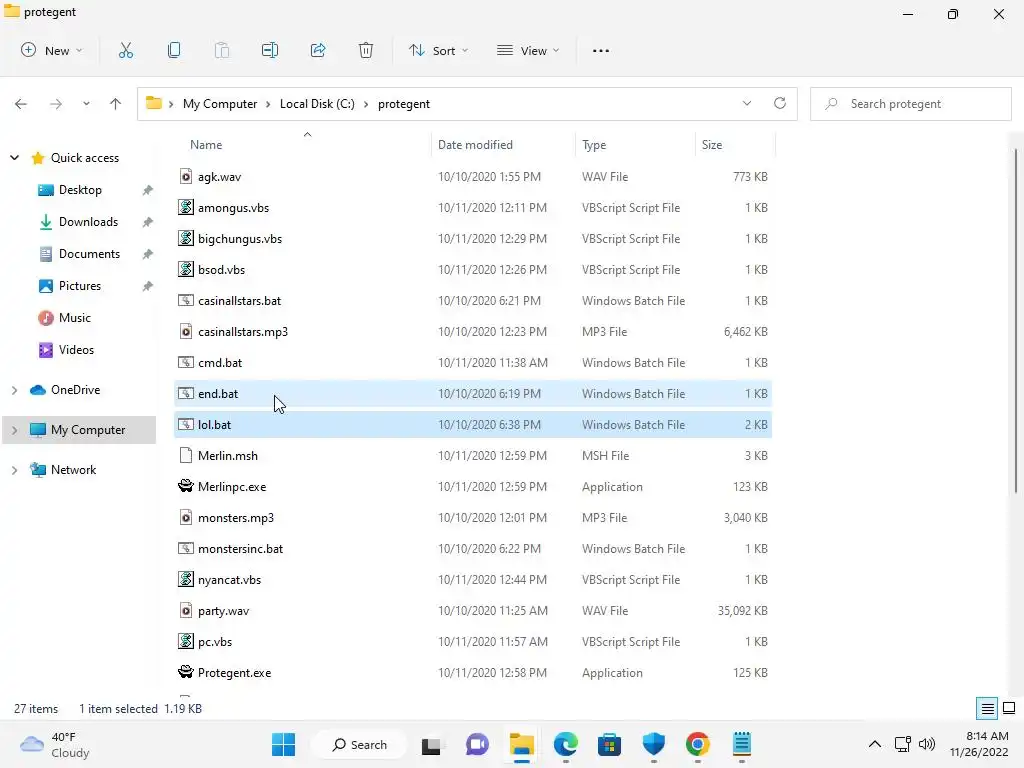Show hidden system tray icons
This screenshot has width=1024, height=768.
(x=874, y=744)
